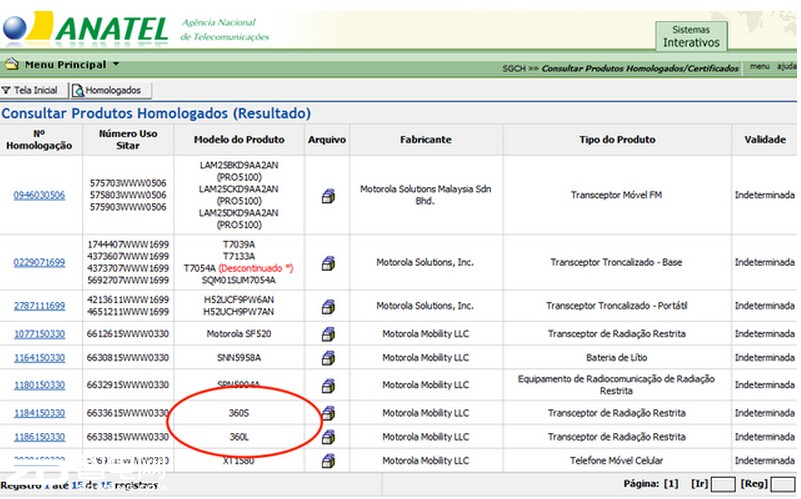This screenshot has height=499, width=801.
Task: Click the Arquivo column header
Action: pos(327,139)
